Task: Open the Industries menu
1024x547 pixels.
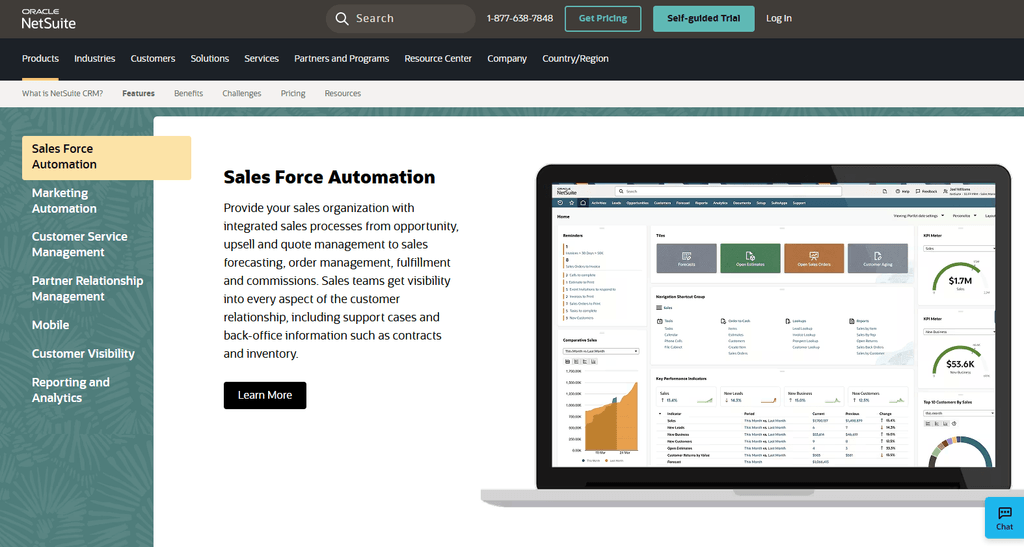Action: click(95, 59)
